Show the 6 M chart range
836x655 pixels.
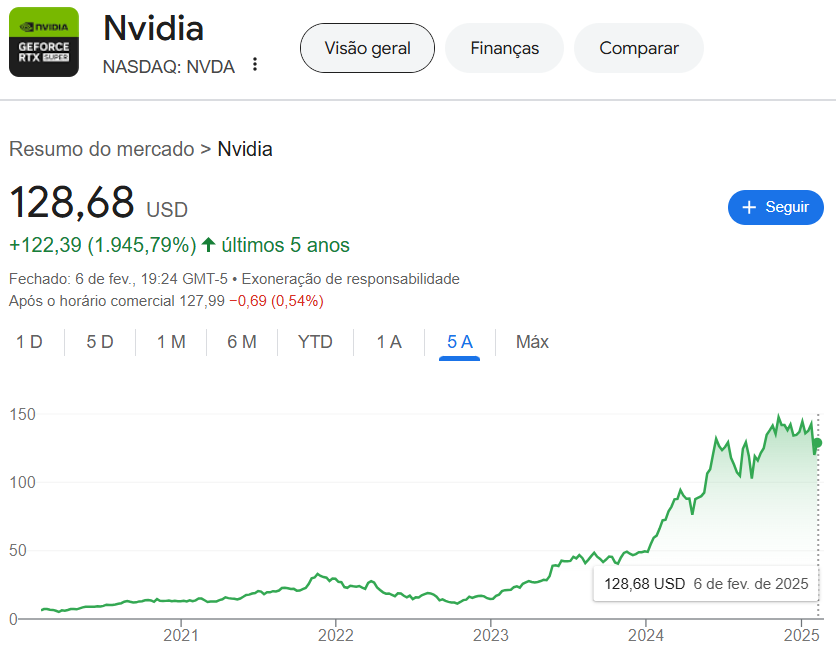tap(242, 342)
